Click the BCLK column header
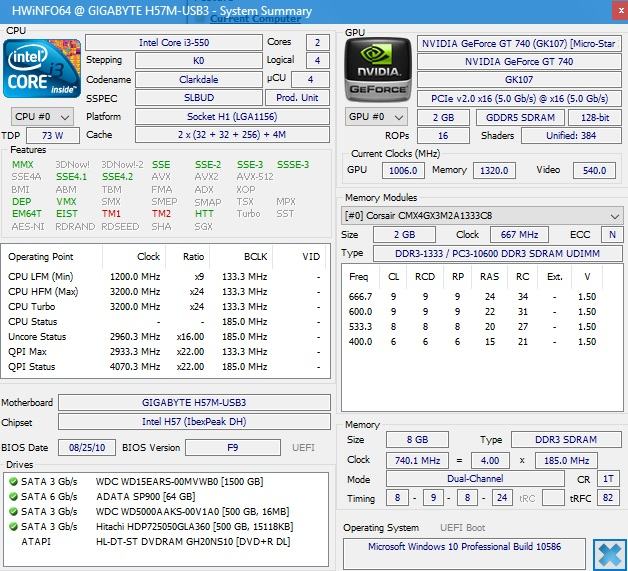Screen dimensions: 628x571 [x=241, y=257]
